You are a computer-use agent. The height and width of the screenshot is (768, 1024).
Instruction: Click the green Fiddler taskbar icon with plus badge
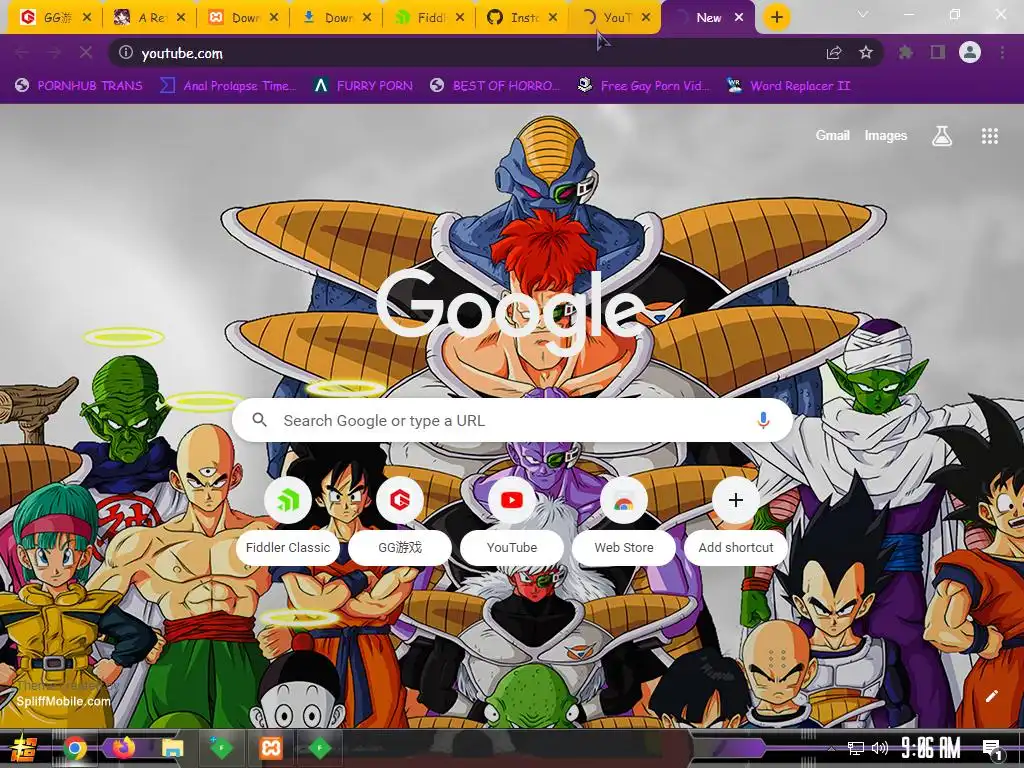tap(221, 748)
